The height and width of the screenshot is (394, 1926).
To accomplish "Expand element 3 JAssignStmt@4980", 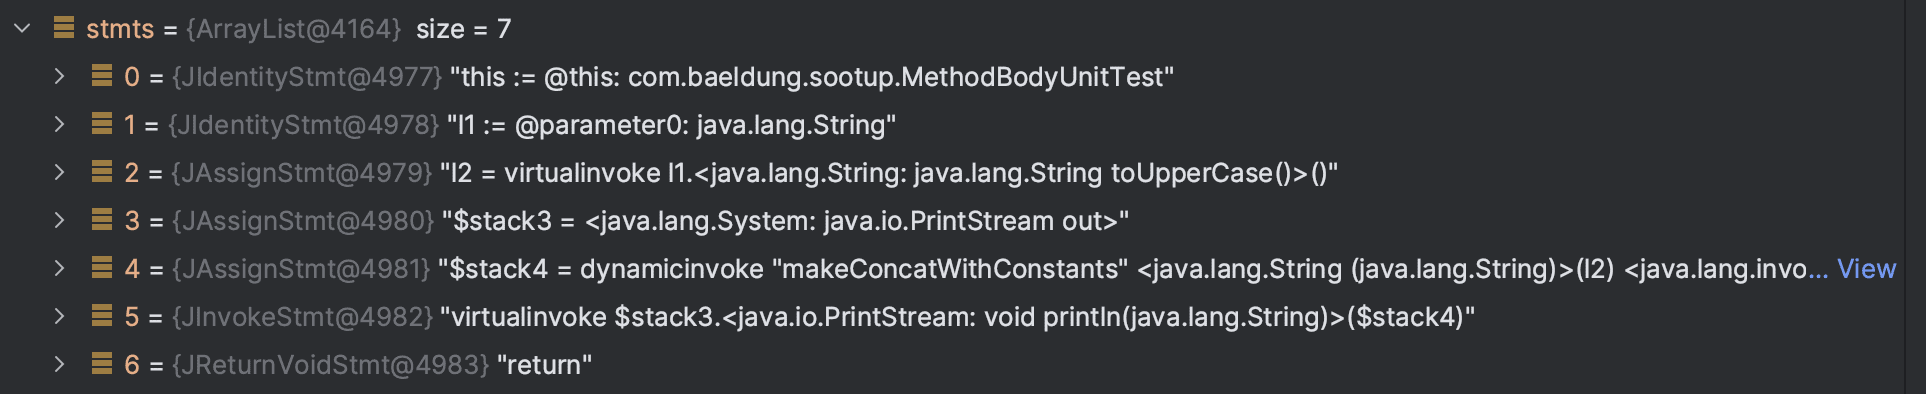I will coord(59,220).
